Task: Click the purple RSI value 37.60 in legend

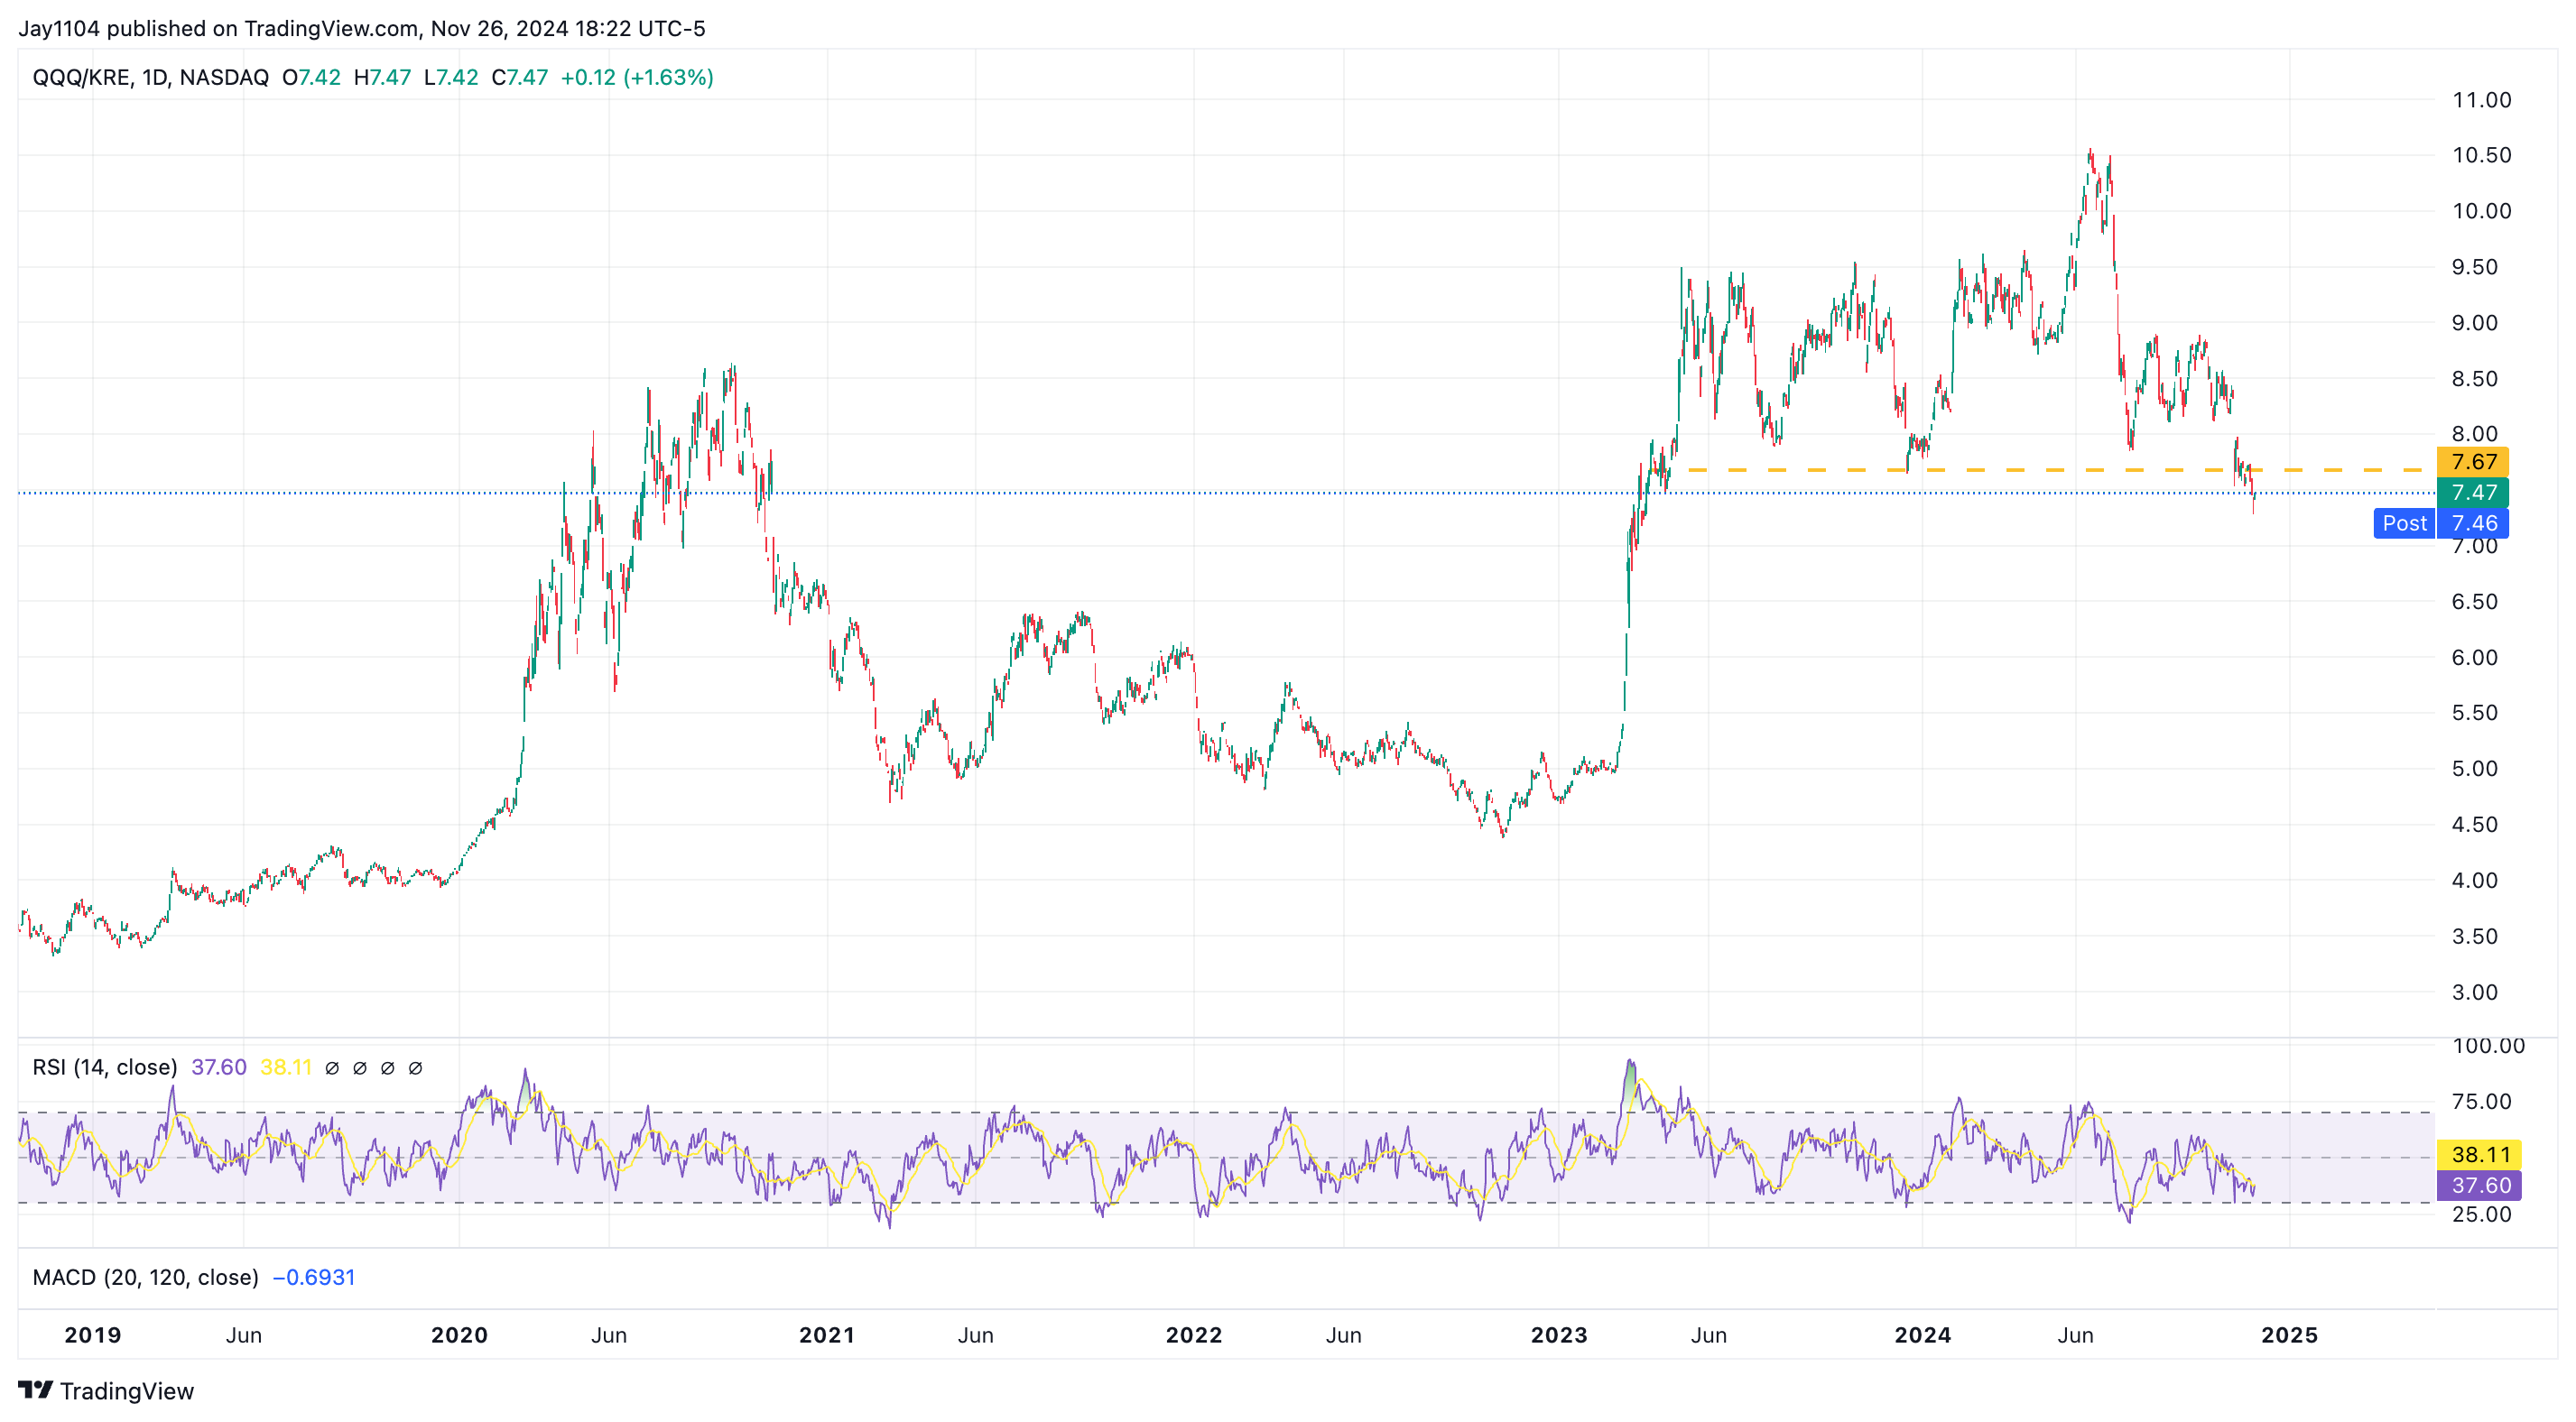Action: click(219, 1067)
